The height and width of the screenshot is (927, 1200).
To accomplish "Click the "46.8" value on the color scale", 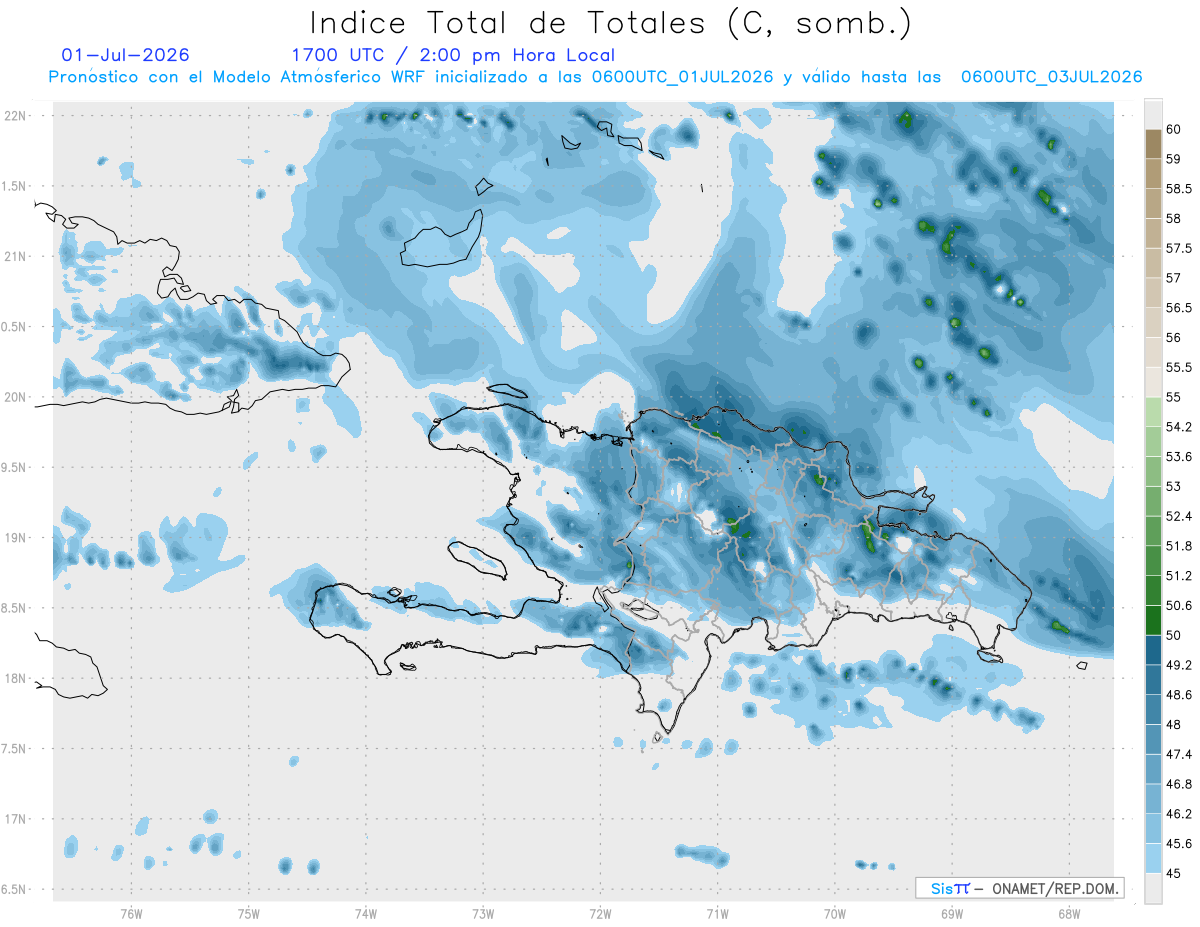I will tap(1178, 784).
